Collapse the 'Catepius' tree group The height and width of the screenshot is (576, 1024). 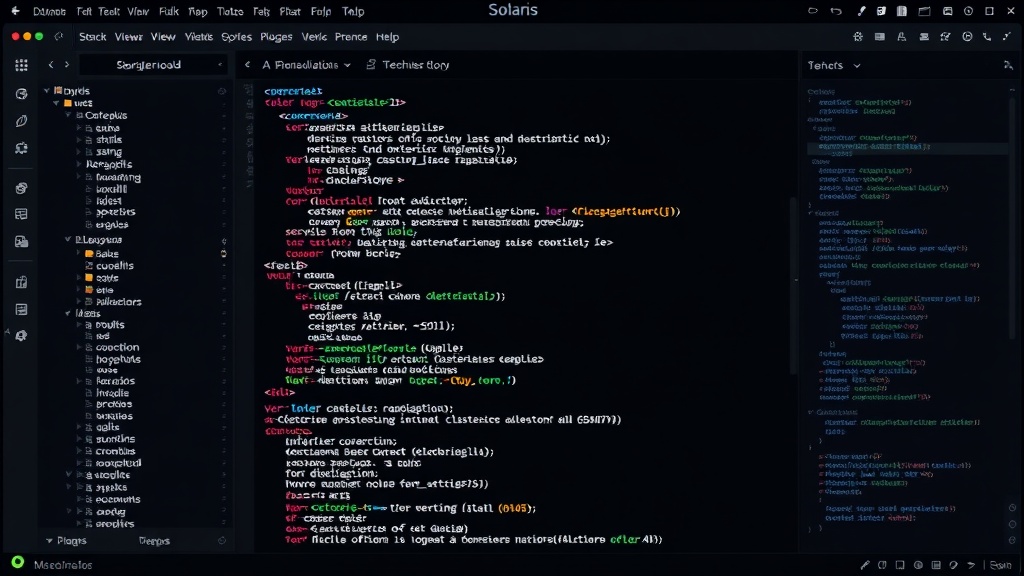(x=68, y=115)
